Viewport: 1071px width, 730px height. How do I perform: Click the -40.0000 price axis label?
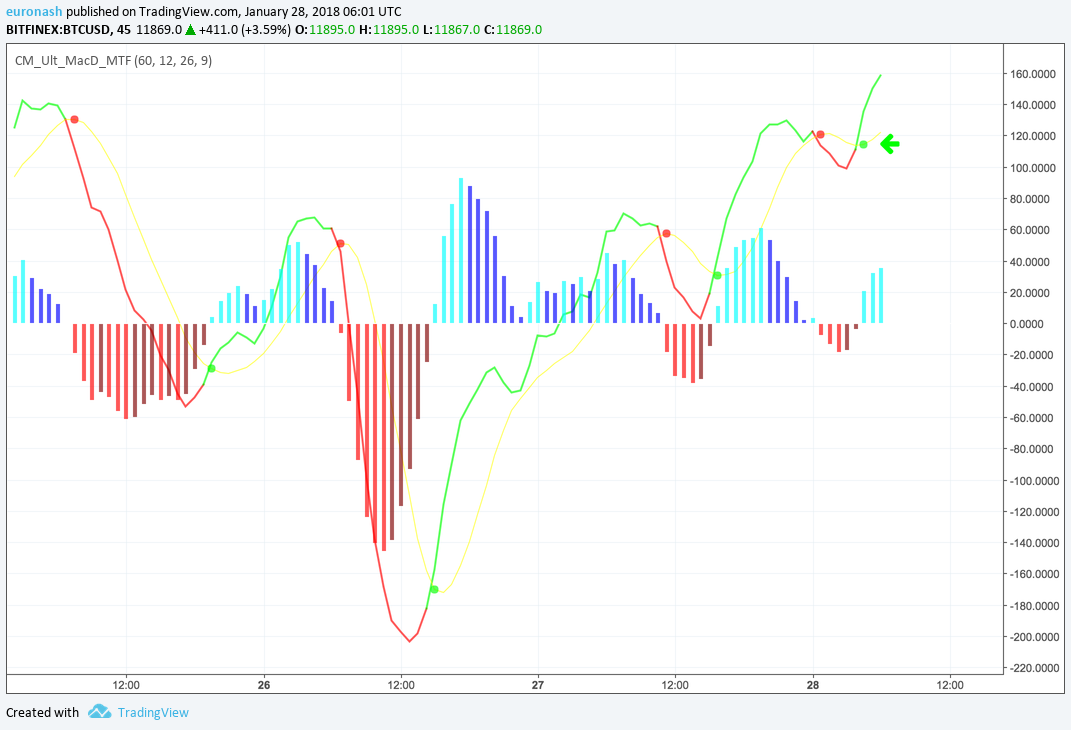tap(1033, 387)
